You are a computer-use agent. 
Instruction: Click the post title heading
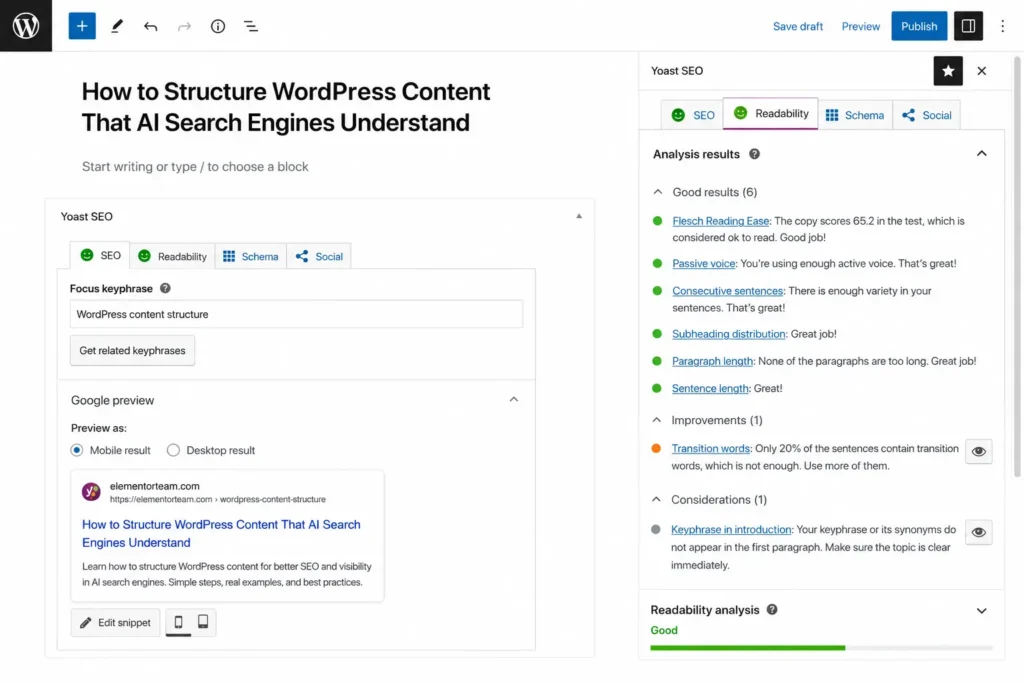tap(285, 106)
